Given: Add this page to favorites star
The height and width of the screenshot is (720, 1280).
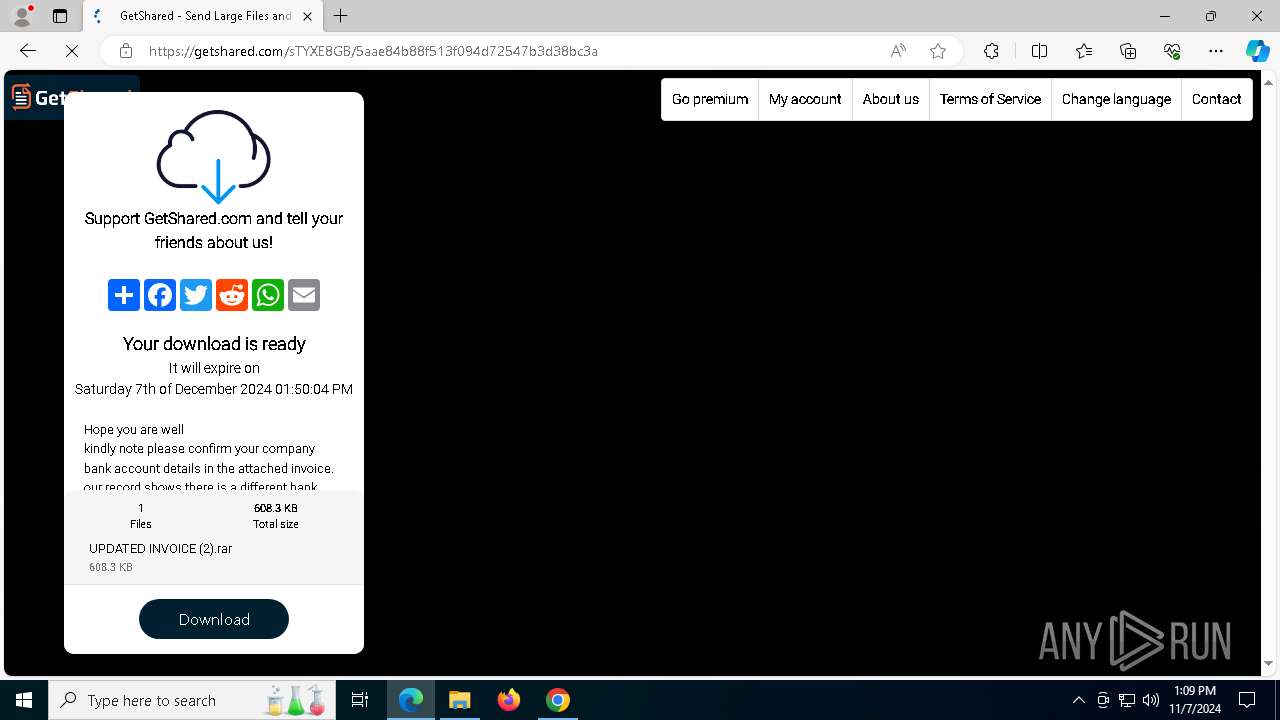Looking at the screenshot, I should click(x=938, y=51).
